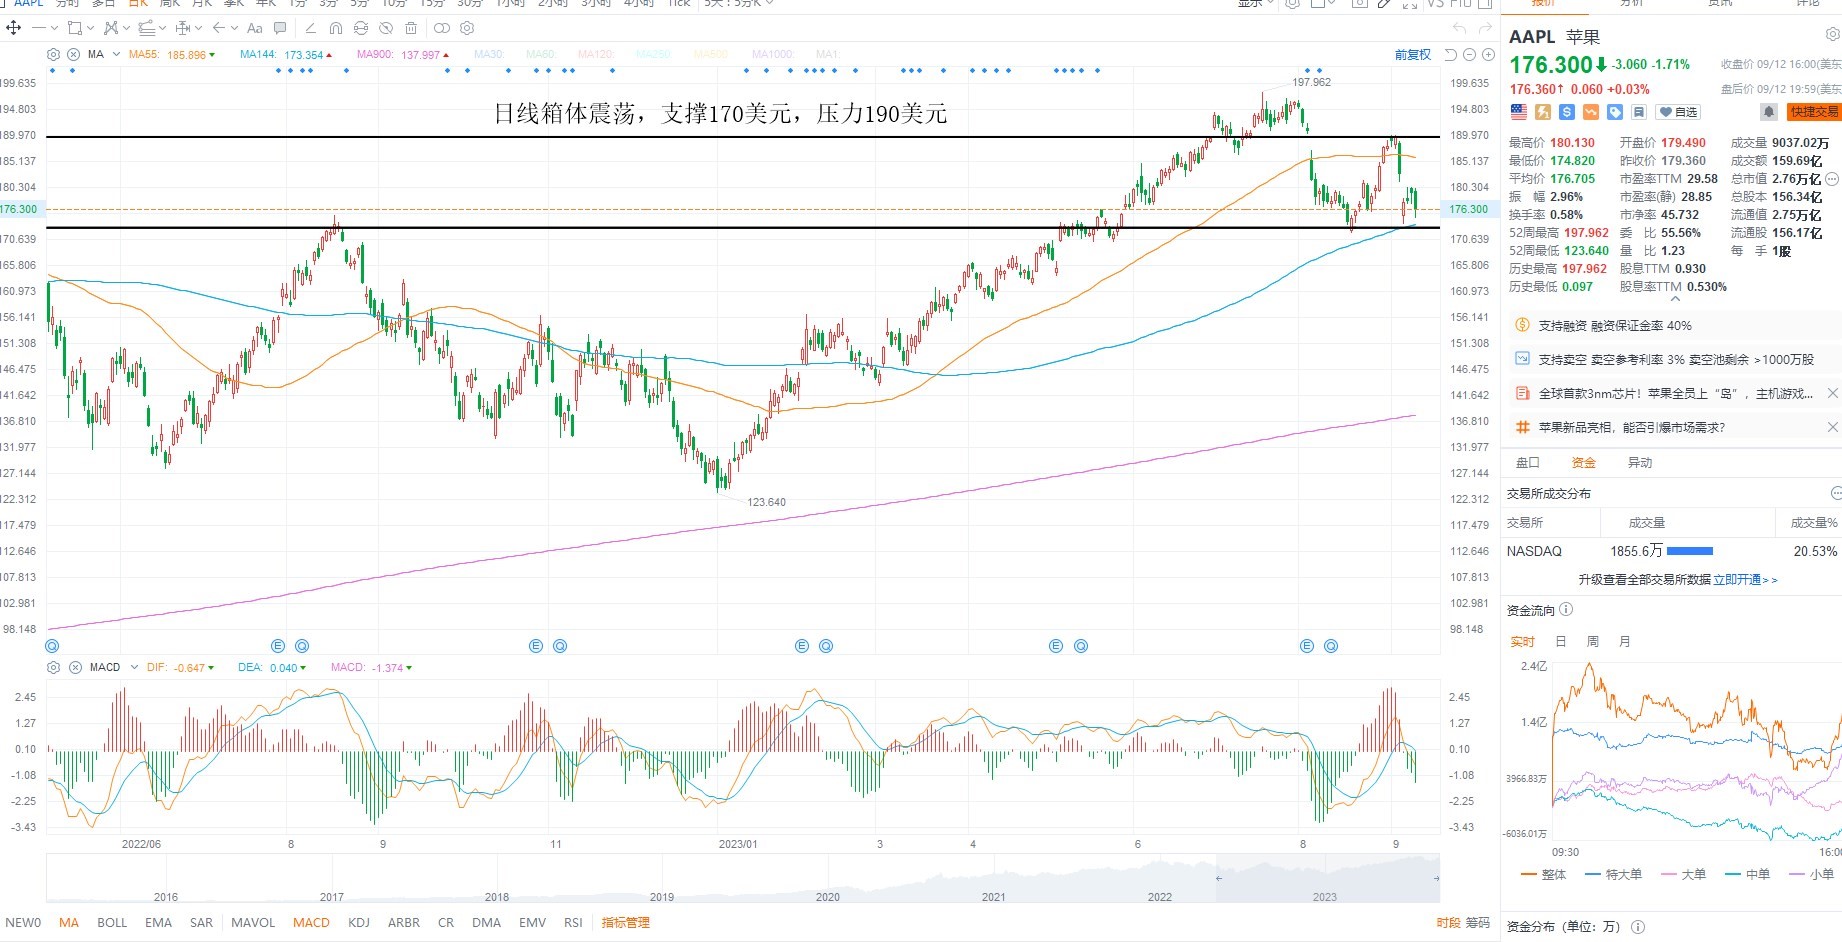Screen dimensions: 1842x942
Task: Switch to the KDJ indicator tab
Action: tap(359, 922)
